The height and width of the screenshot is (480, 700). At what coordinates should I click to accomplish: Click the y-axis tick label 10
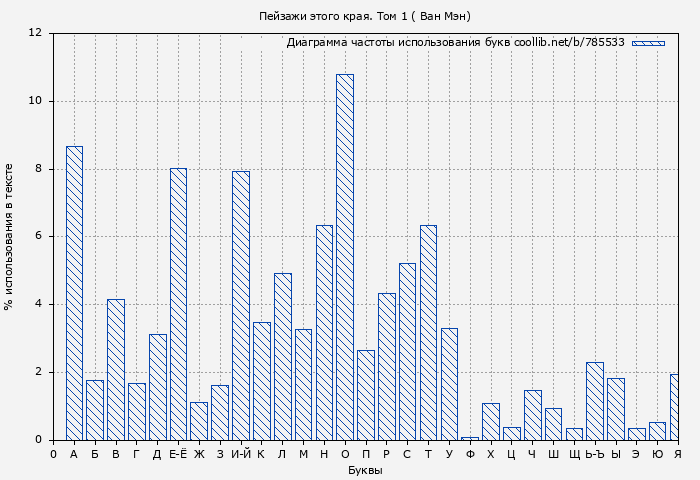tap(35, 101)
